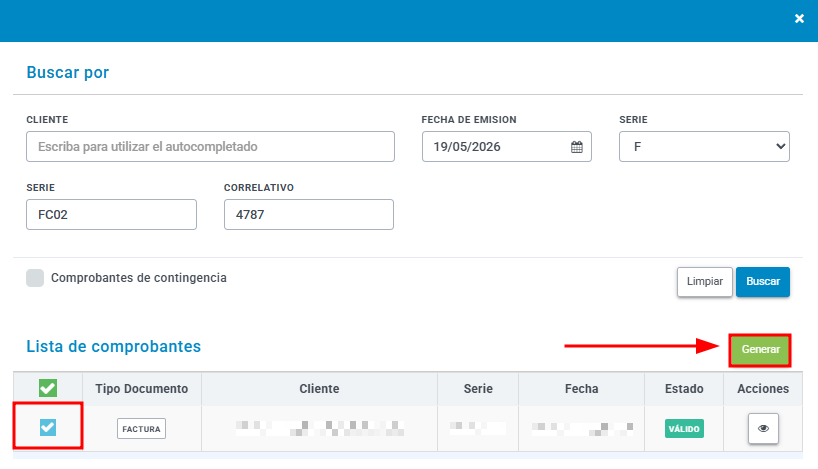
Task: Focus the CLIENTE autocomplete field
Action: (210, 147)
